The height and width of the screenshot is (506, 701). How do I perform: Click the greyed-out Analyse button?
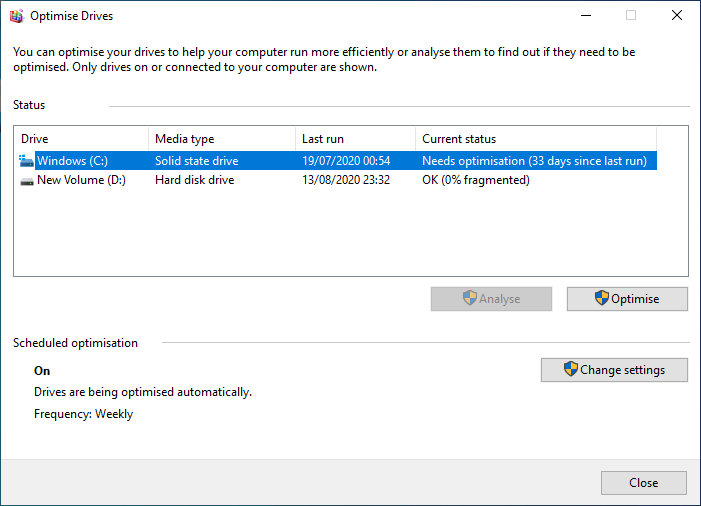pyautogui.click(x=491, y=299)
